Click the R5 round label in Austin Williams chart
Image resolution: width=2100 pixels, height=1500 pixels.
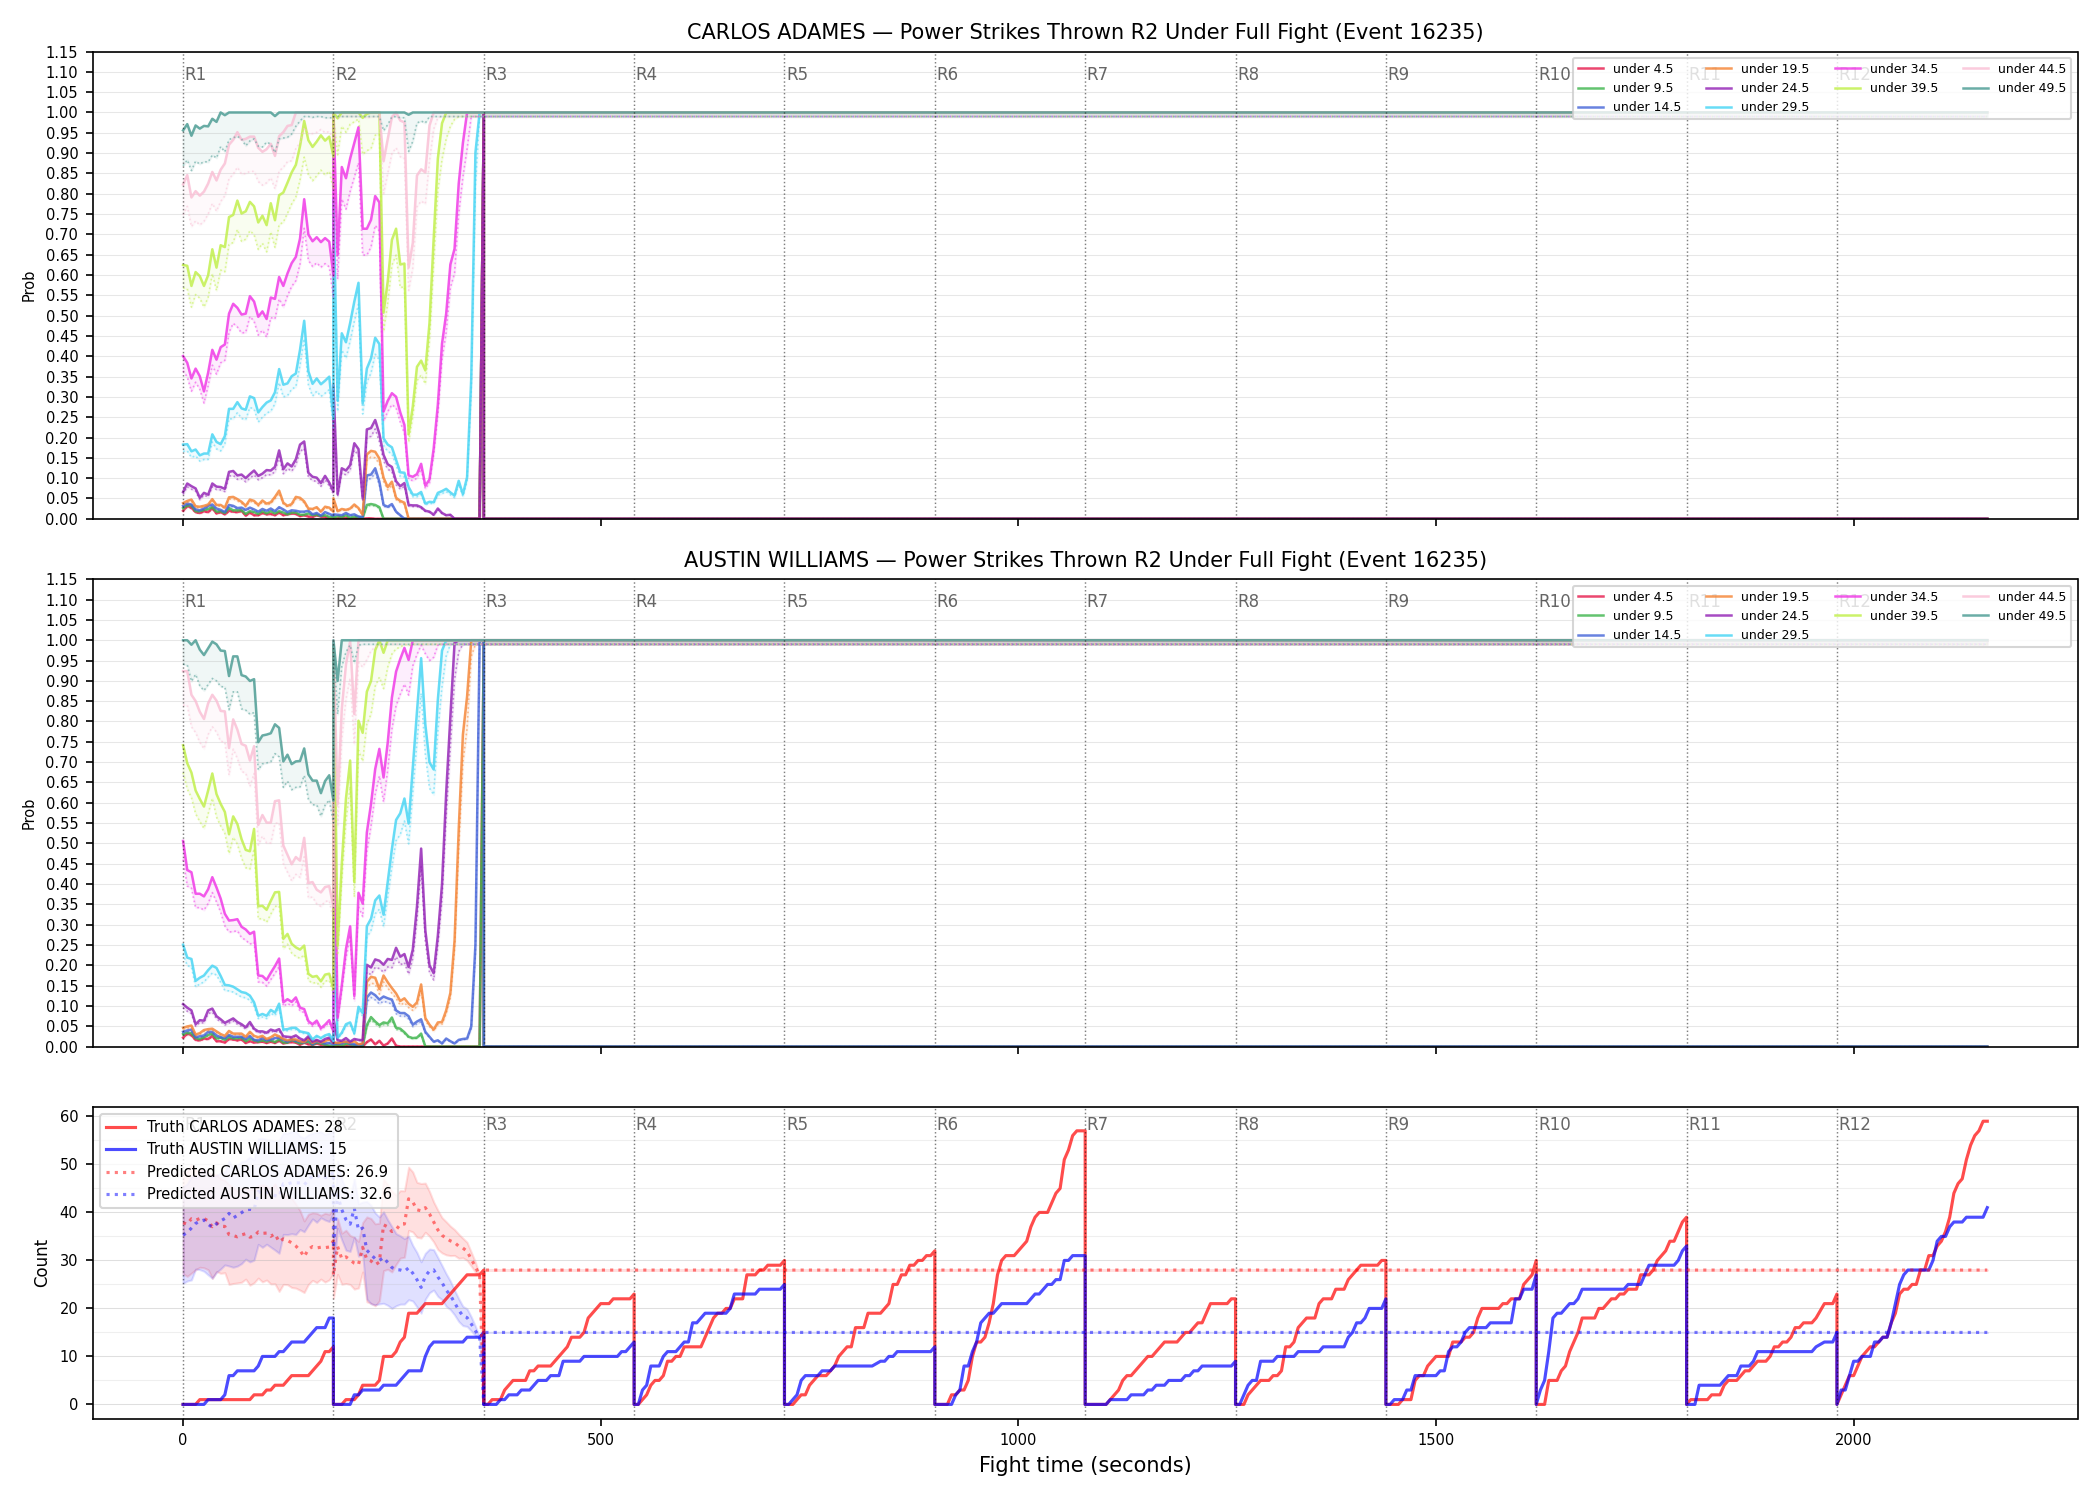[797, 601]
